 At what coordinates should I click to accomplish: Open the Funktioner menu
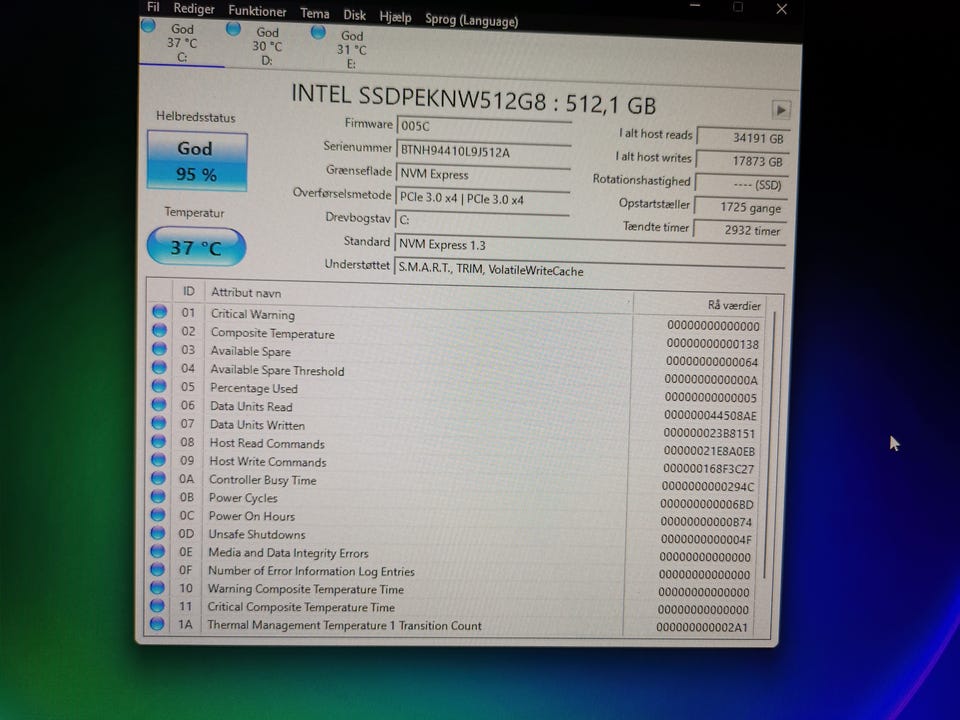(x=257, y=11)
